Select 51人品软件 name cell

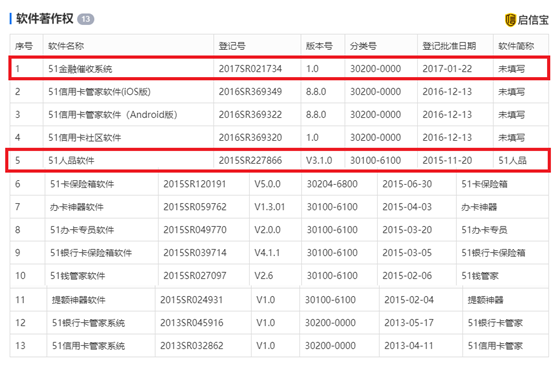click(71, 161)
